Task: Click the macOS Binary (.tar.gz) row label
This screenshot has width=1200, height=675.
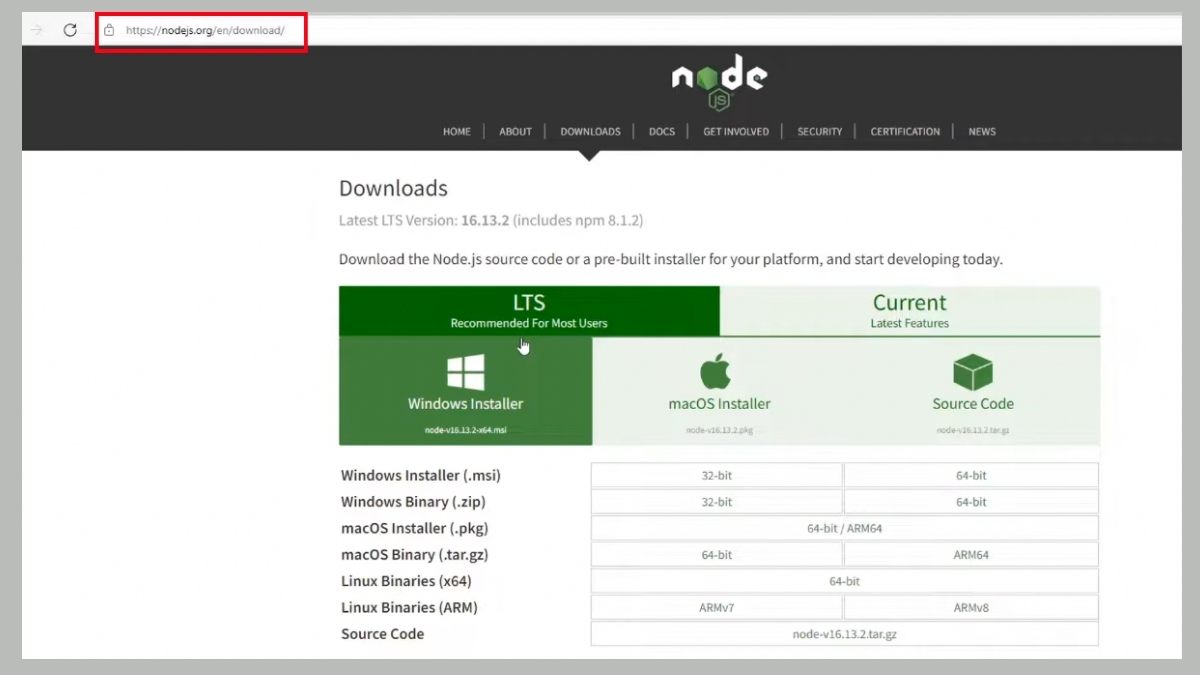Action: (x=415, y=554)
